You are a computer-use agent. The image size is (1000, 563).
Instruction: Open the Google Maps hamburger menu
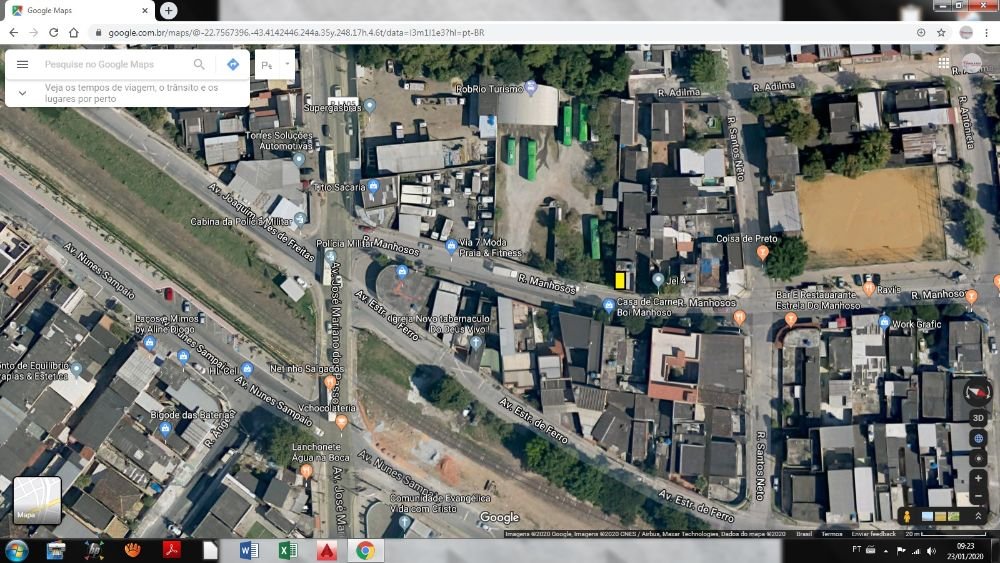pos(22,64)
